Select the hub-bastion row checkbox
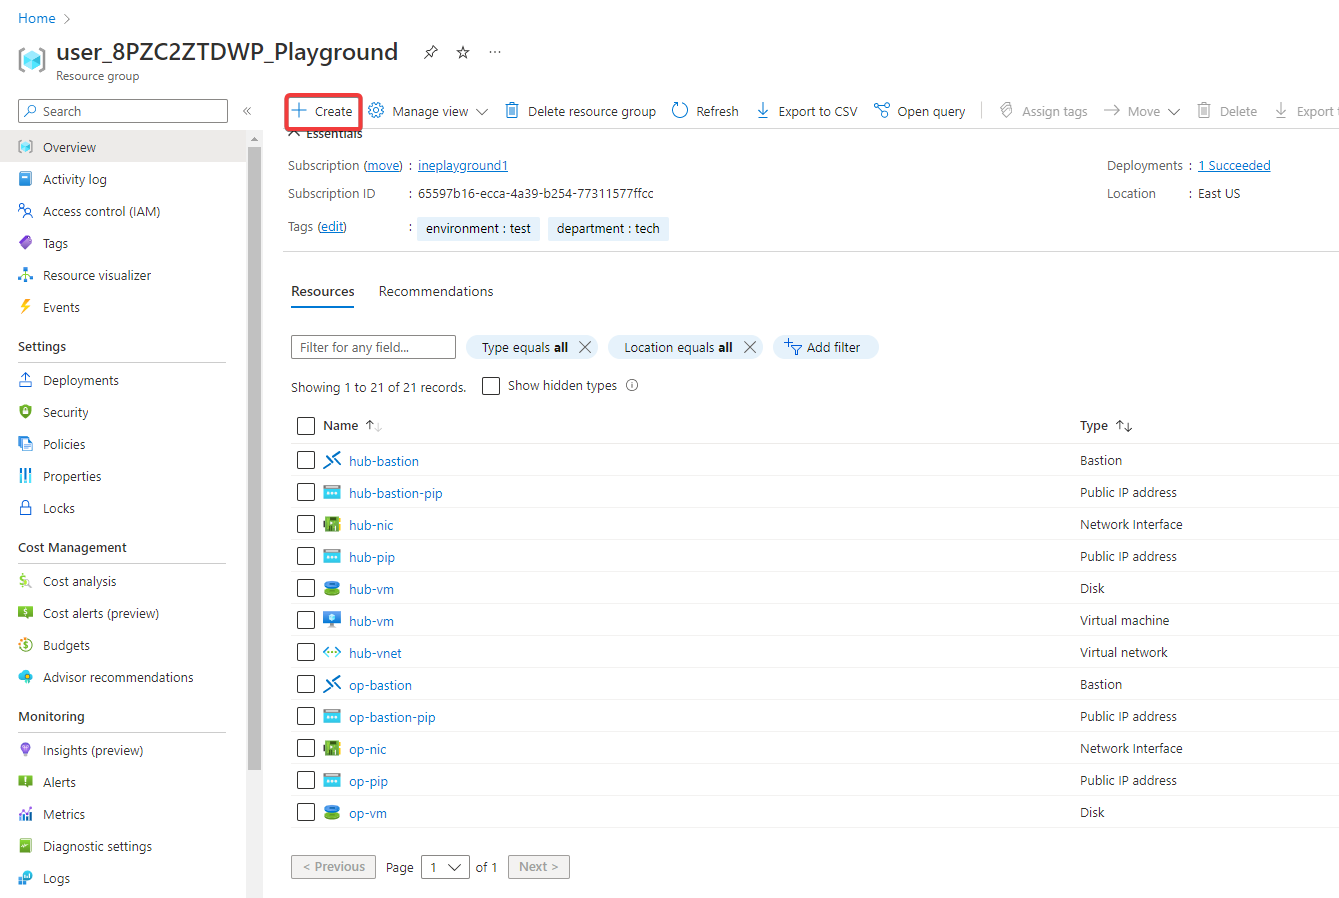The width and height of the screenshot is (1339, 898). (x=306, y=460)
